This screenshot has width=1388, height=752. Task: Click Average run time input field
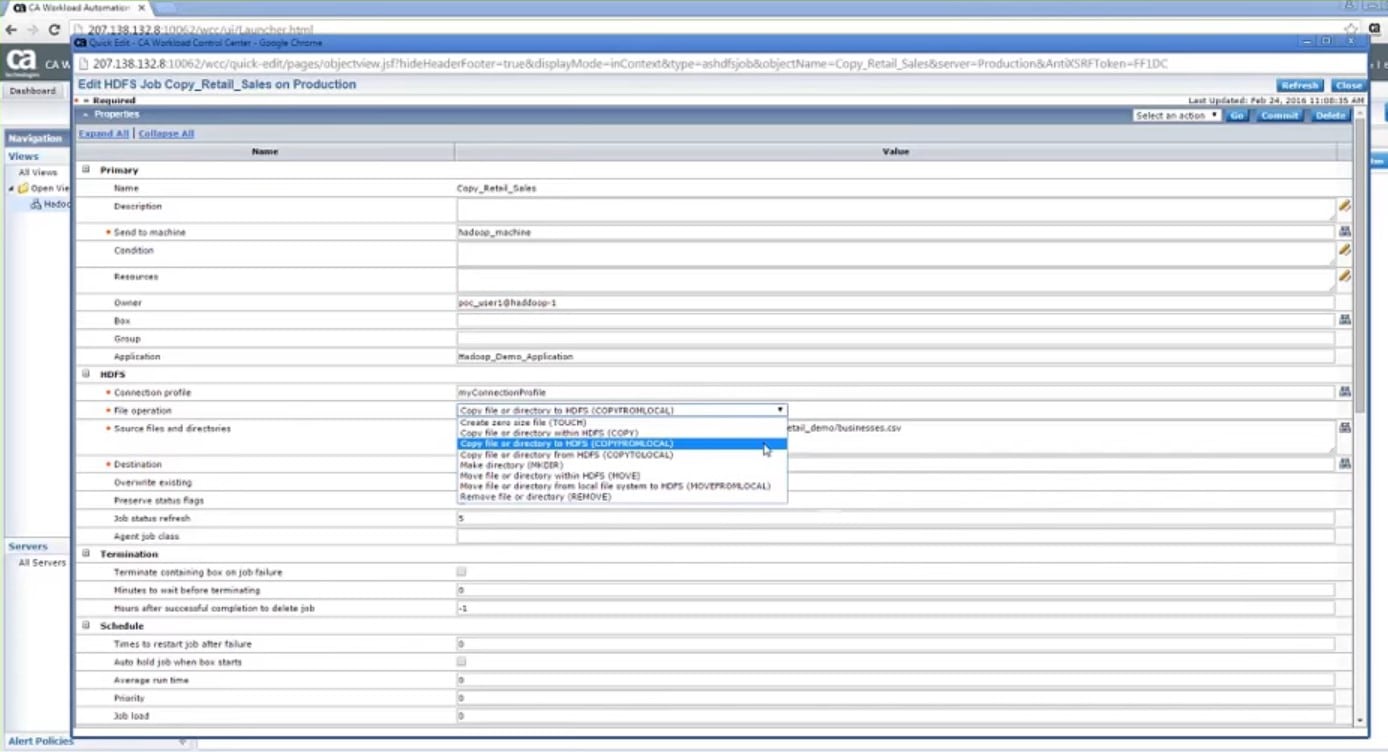896,680
